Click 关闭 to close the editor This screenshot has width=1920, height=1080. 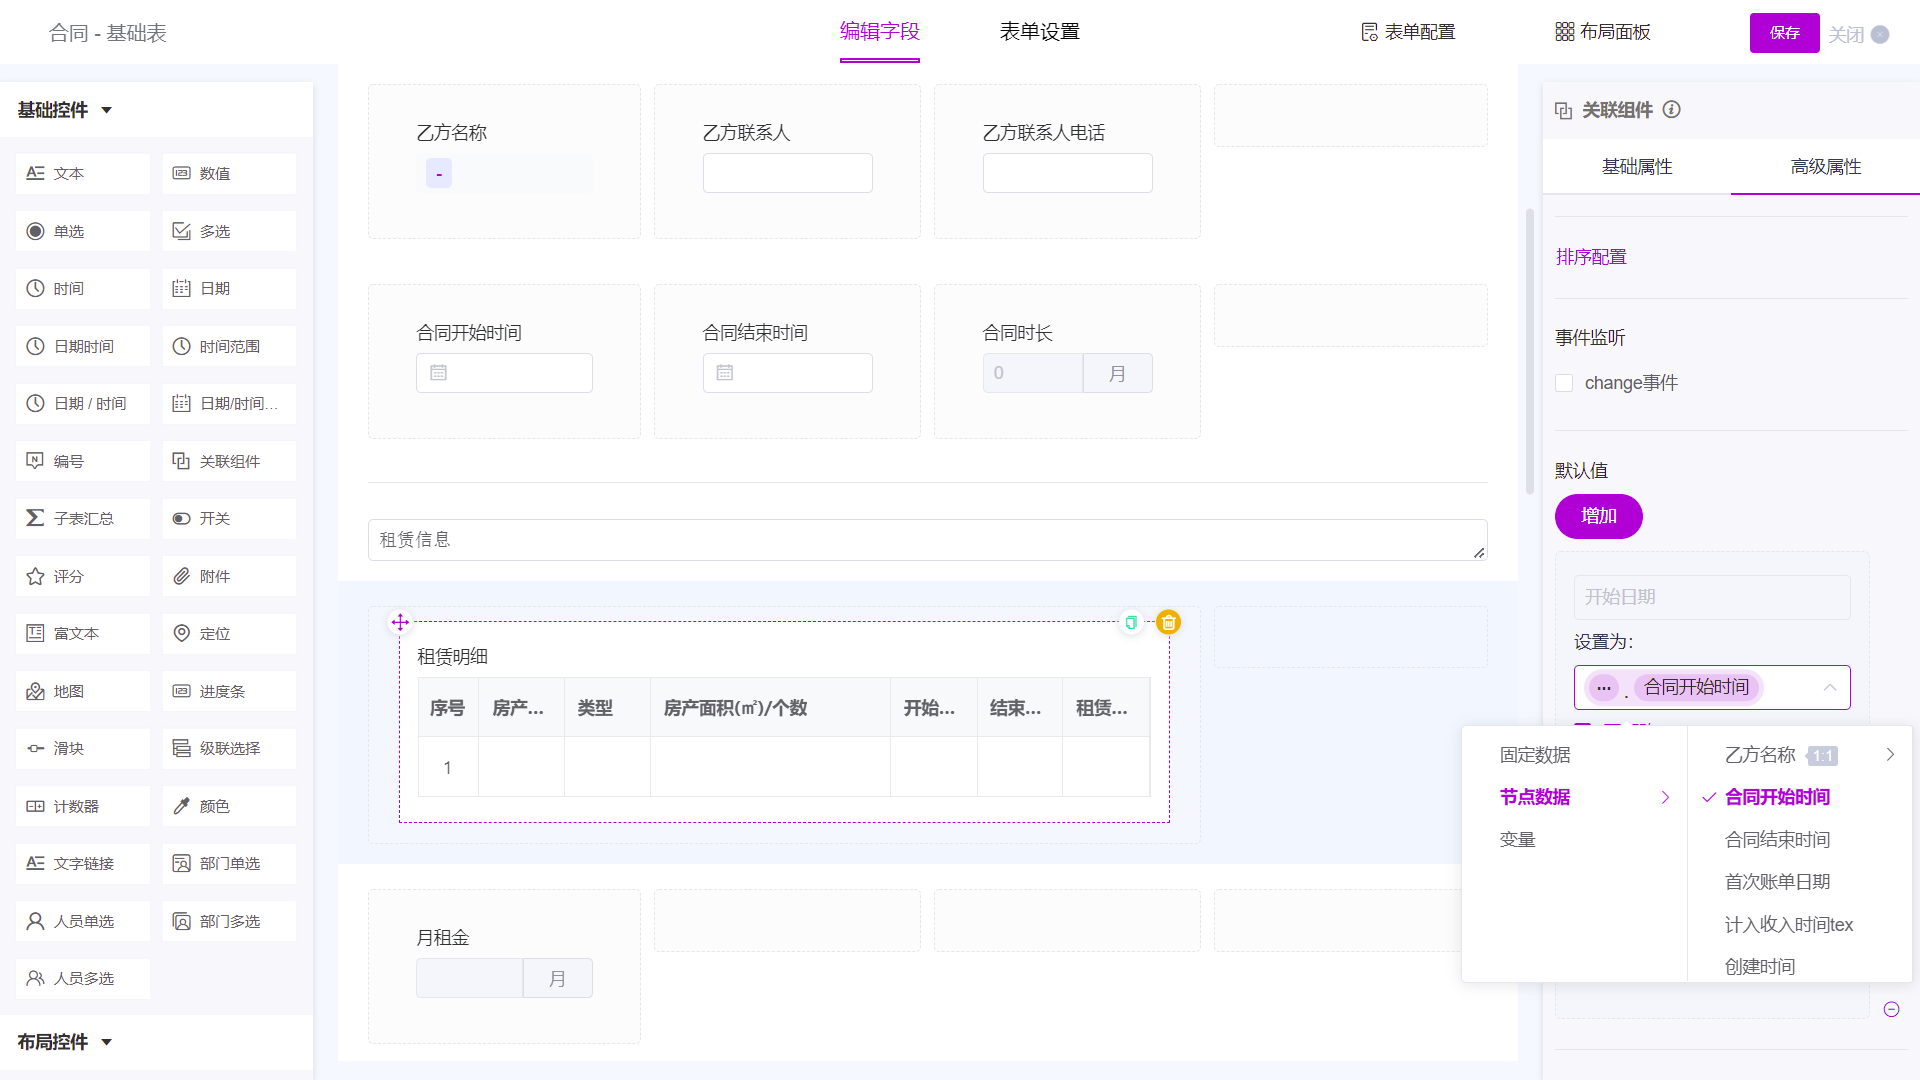point(1859,35)
